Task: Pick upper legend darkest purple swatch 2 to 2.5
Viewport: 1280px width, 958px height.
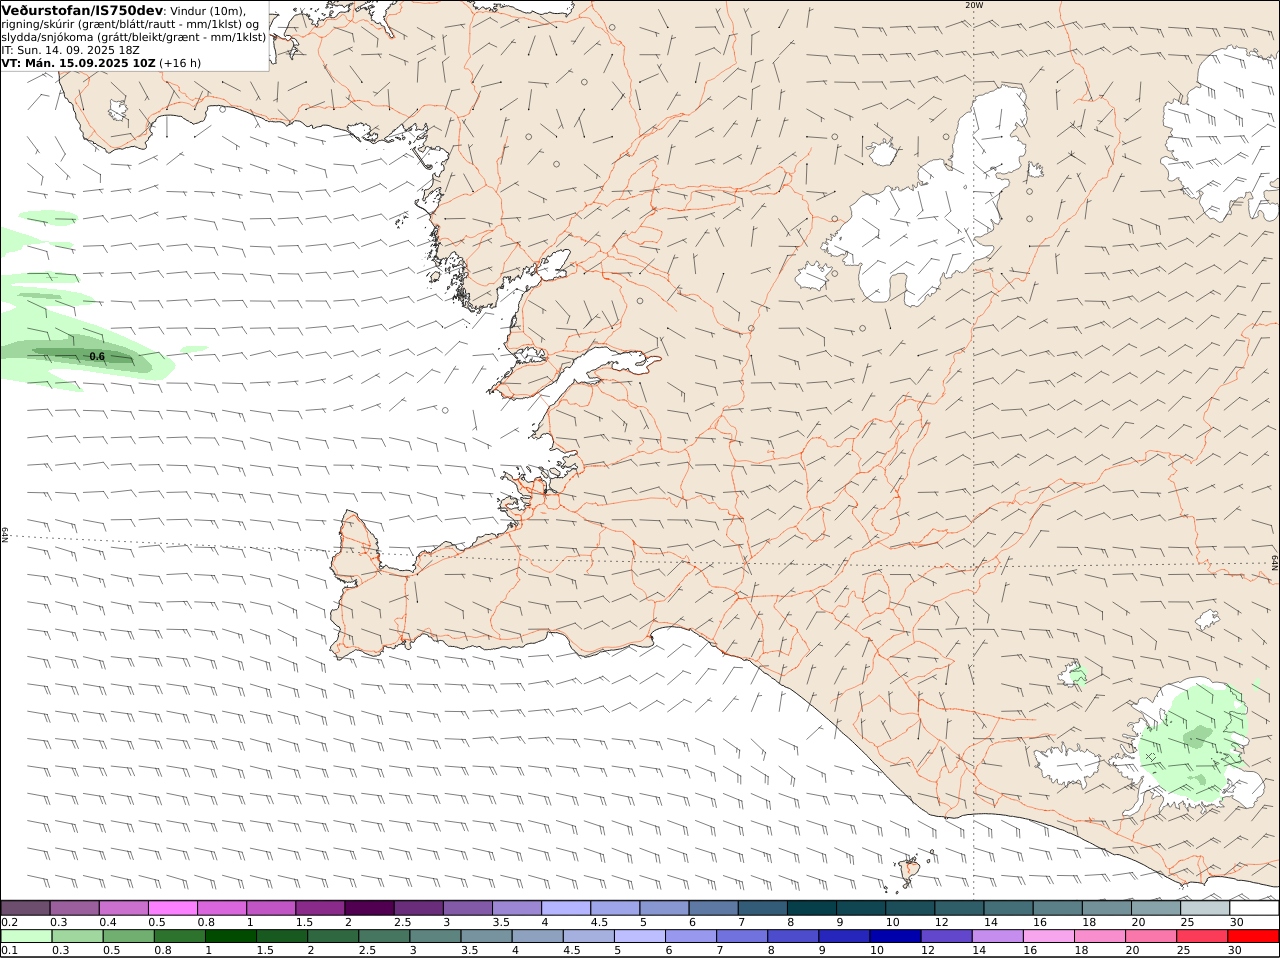Action: [369, 907]
